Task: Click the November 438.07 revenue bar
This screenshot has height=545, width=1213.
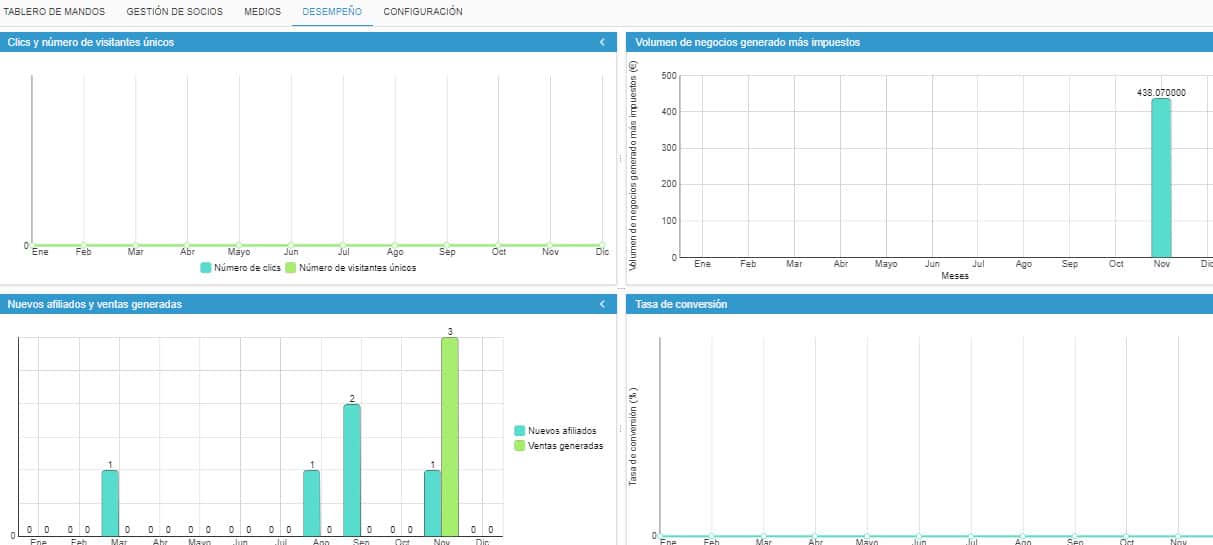Action: point(1161,178)
